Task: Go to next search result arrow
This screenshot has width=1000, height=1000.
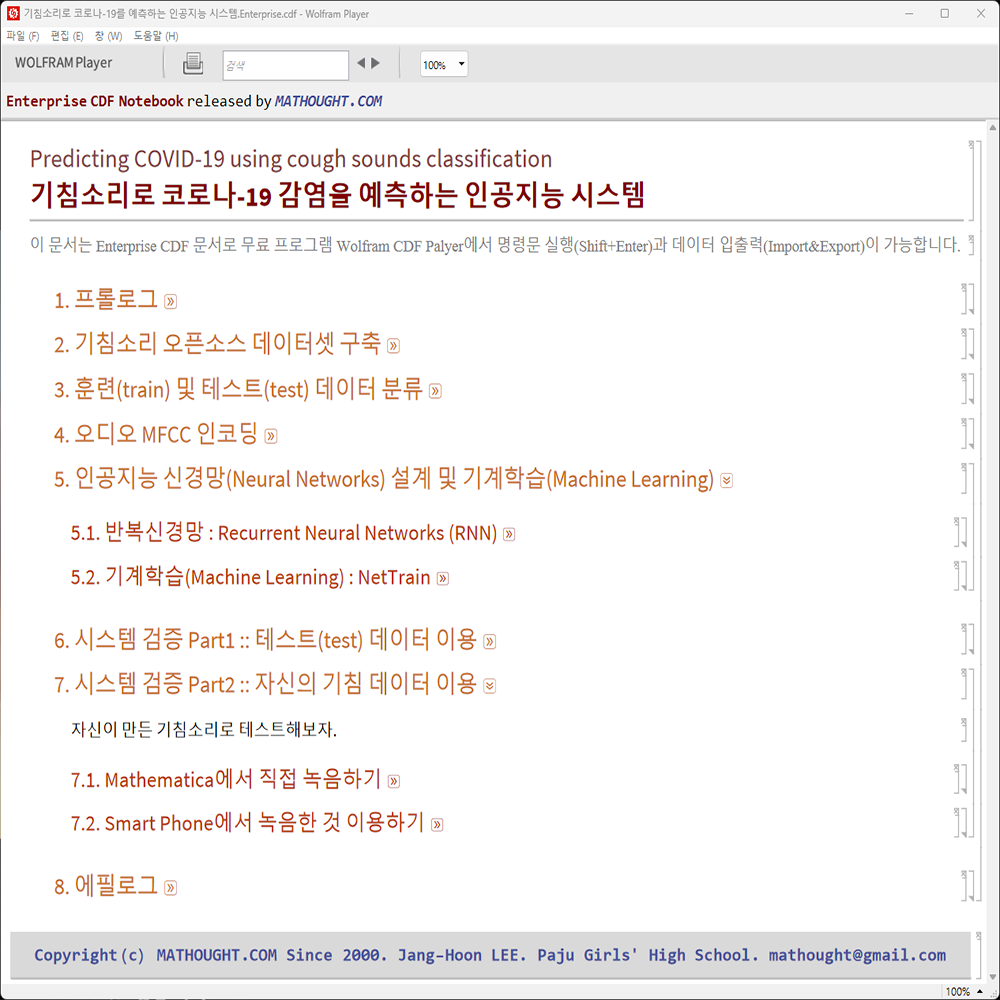Action: (x=376, y=63)
